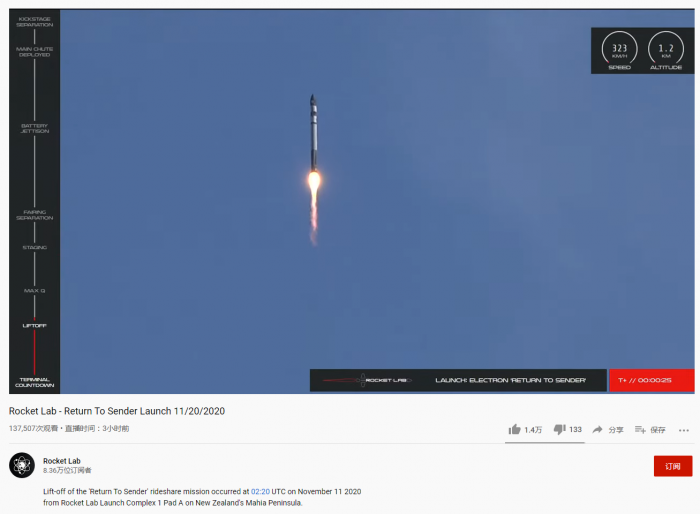Click the save-to-playlist icon
Screen dimensions: 700x514
[640, 430]
